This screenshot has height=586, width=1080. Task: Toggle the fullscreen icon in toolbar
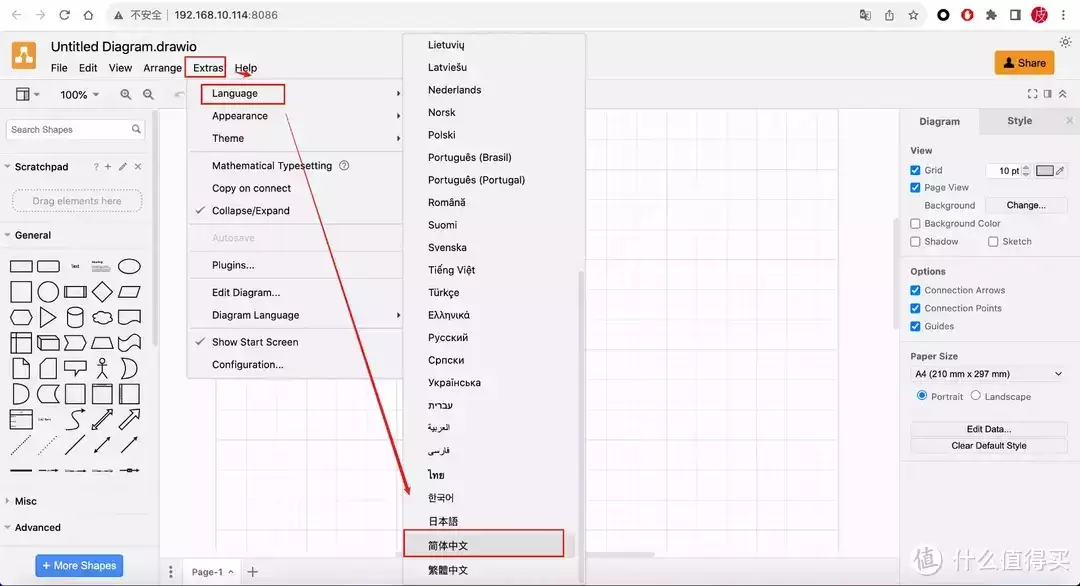point(1032,94)
